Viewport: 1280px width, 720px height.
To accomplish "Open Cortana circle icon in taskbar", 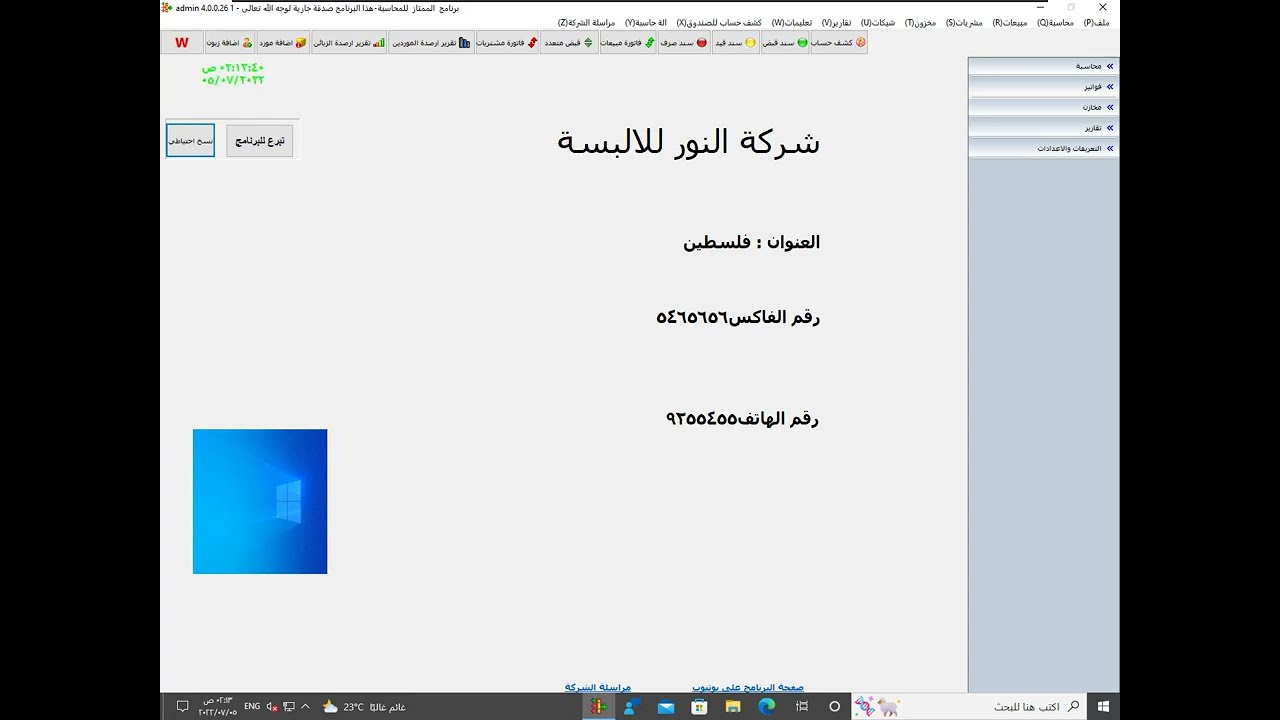I will pos(835,706).
